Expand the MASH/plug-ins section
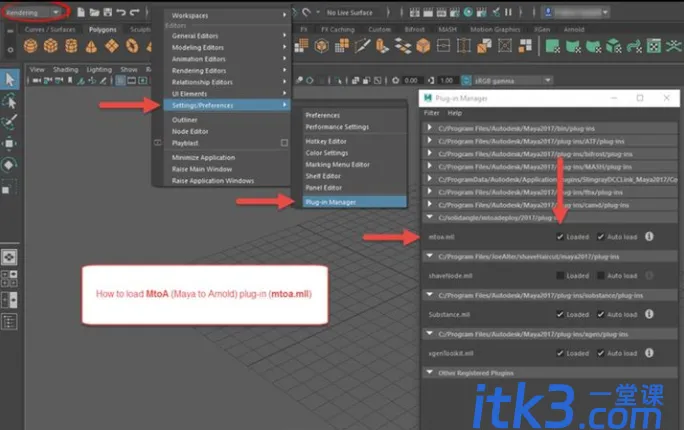 [x=429, y=166]
